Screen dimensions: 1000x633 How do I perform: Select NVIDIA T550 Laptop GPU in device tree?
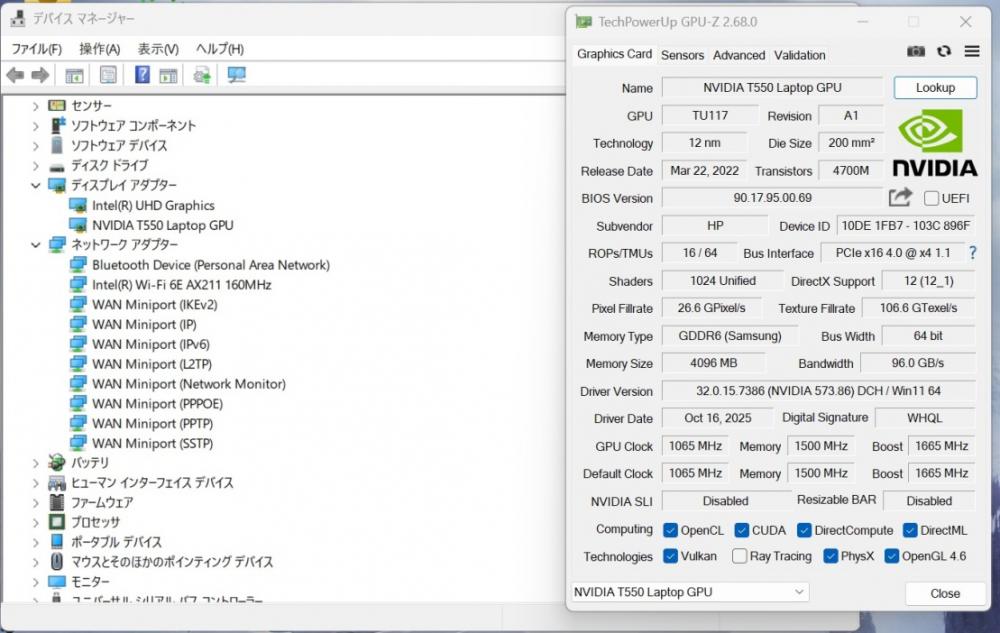click(x=162, y=225)
